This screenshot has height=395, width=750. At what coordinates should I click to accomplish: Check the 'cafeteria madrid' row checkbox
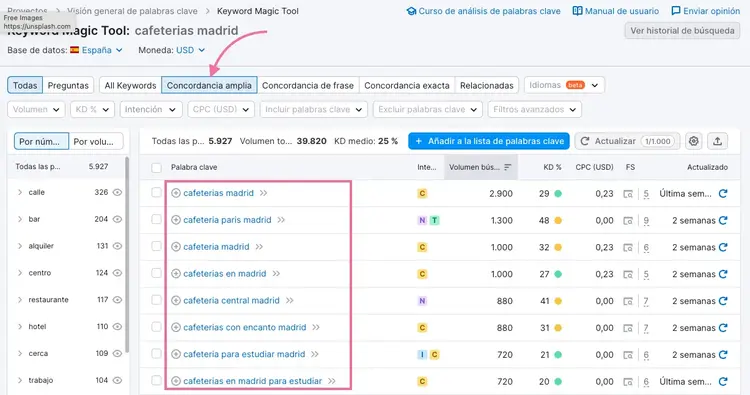(x=156, y=246)
